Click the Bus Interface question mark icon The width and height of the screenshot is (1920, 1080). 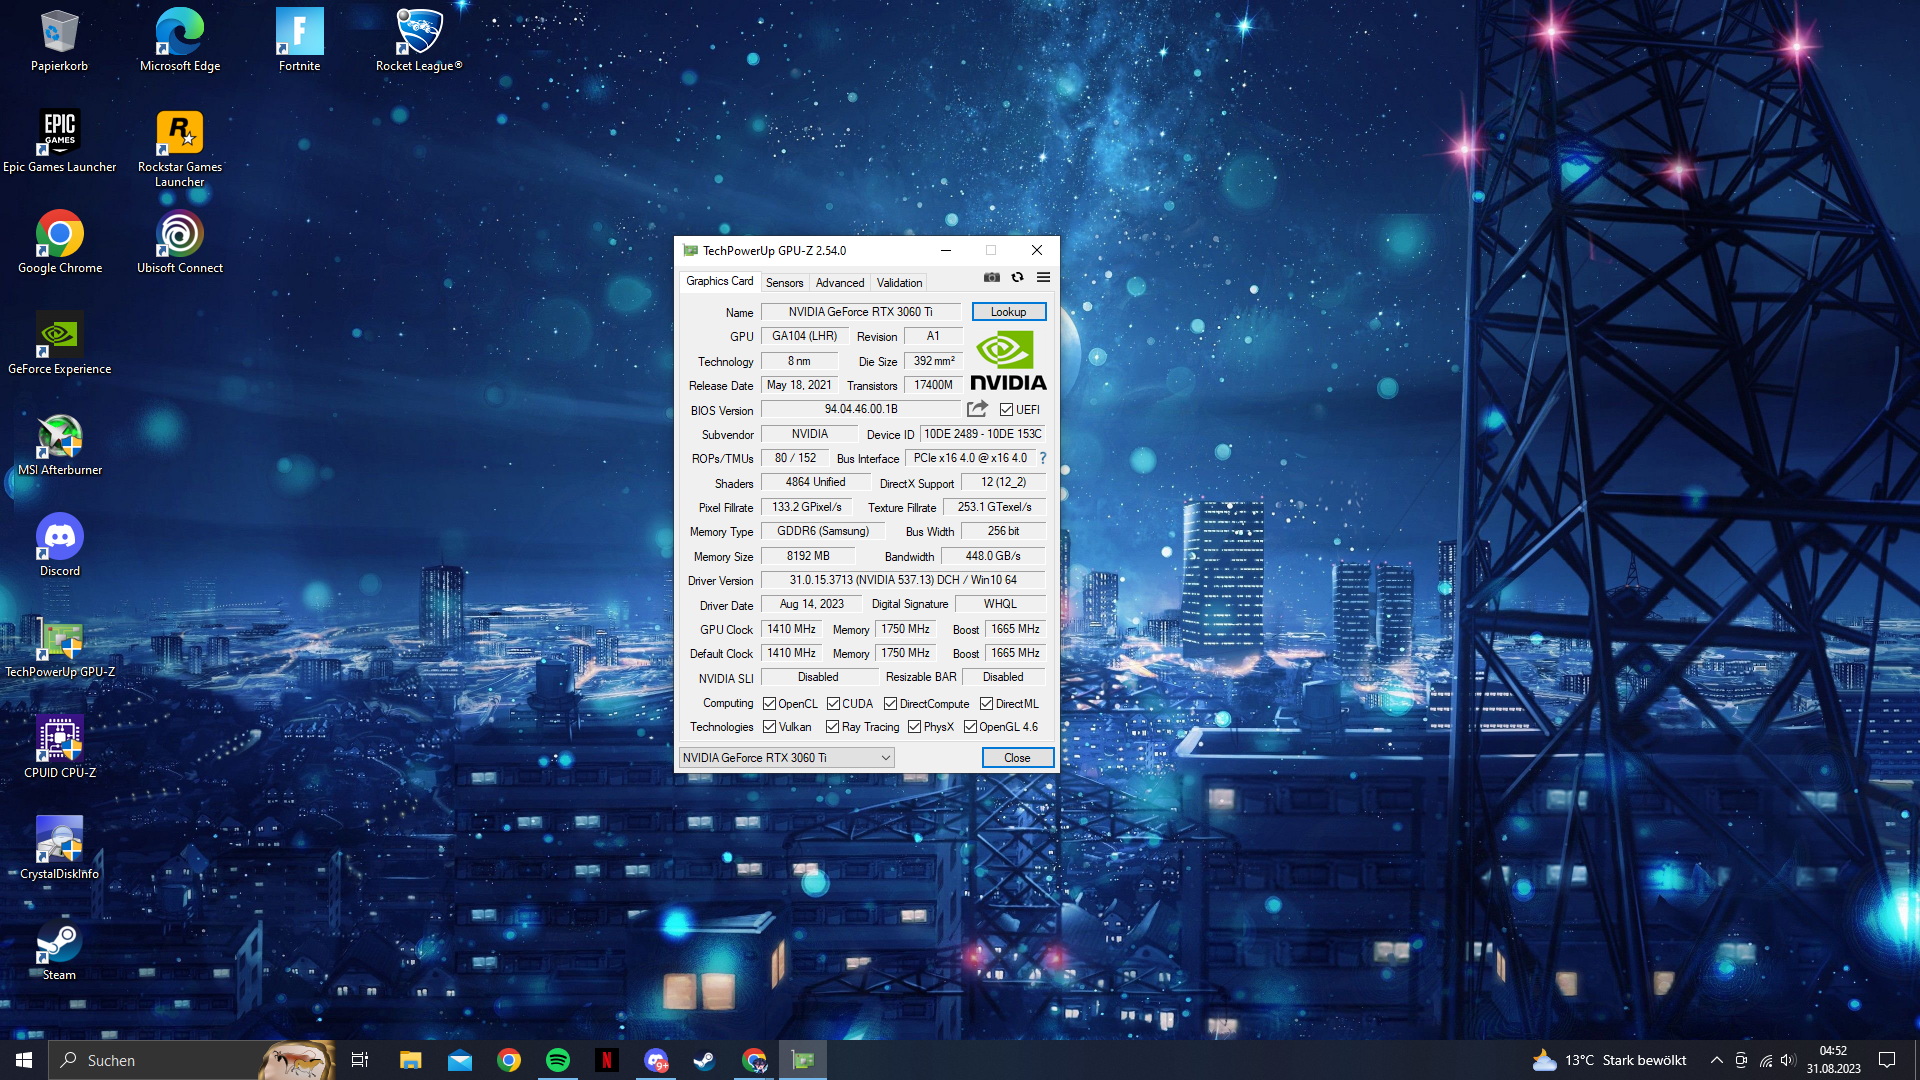pyautogui.click(x=1042, y=458)
